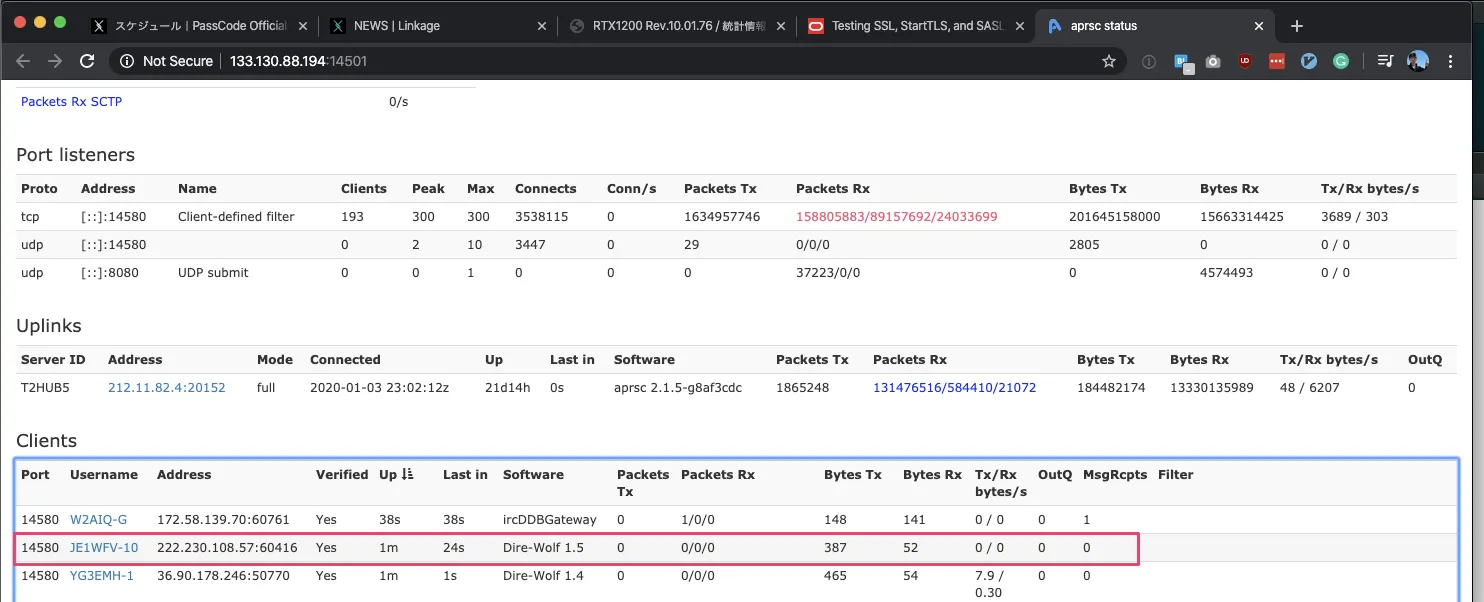This screenshot has height=602, width=1484.
Task: Open a new browser tab
Action: (1297, 26)
